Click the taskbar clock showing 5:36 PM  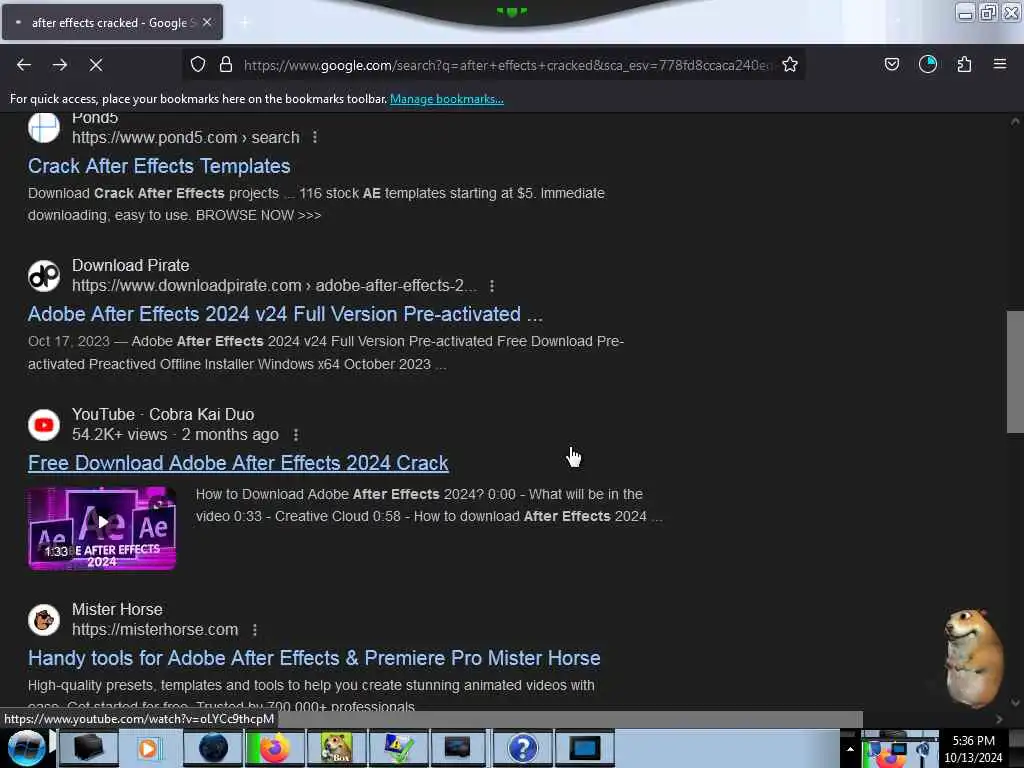(973, 749)
